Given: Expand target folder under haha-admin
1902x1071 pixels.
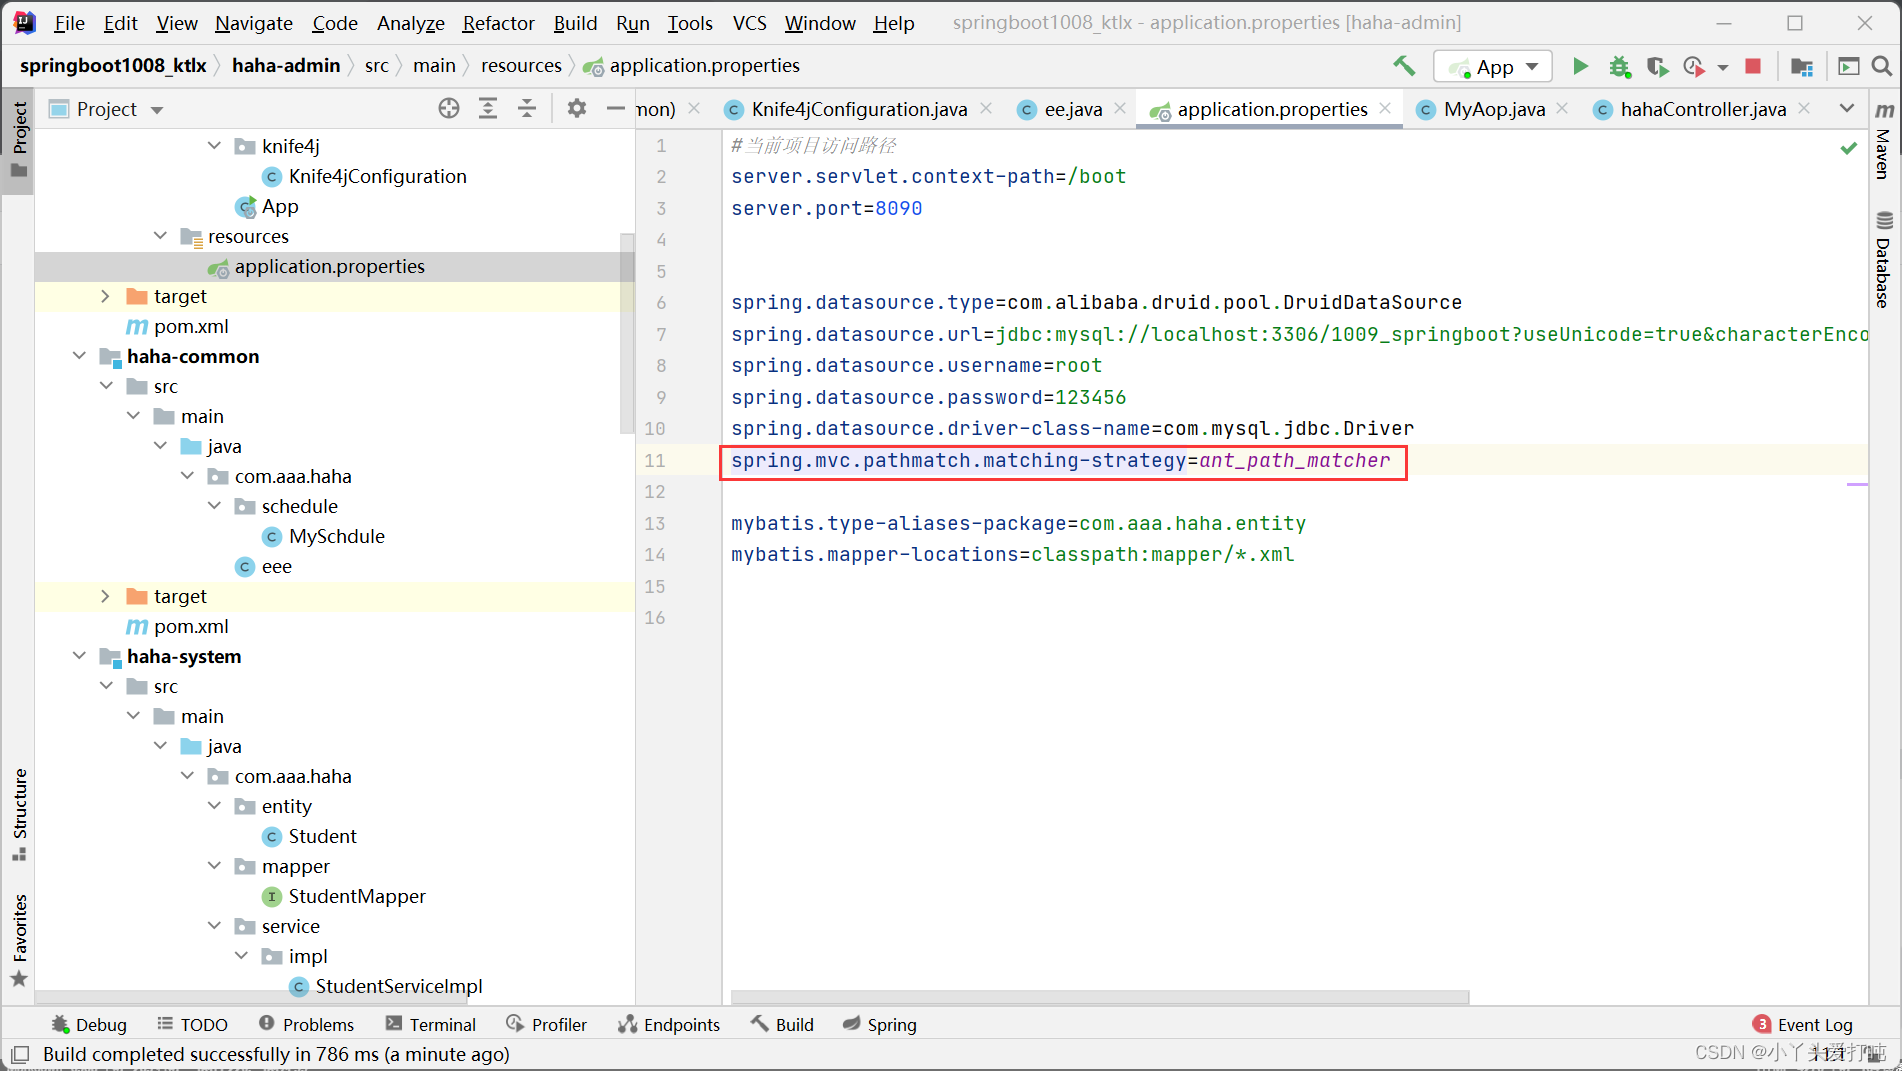Looking at the screenshot, I should pyautogui.click(x=106, y=296).
